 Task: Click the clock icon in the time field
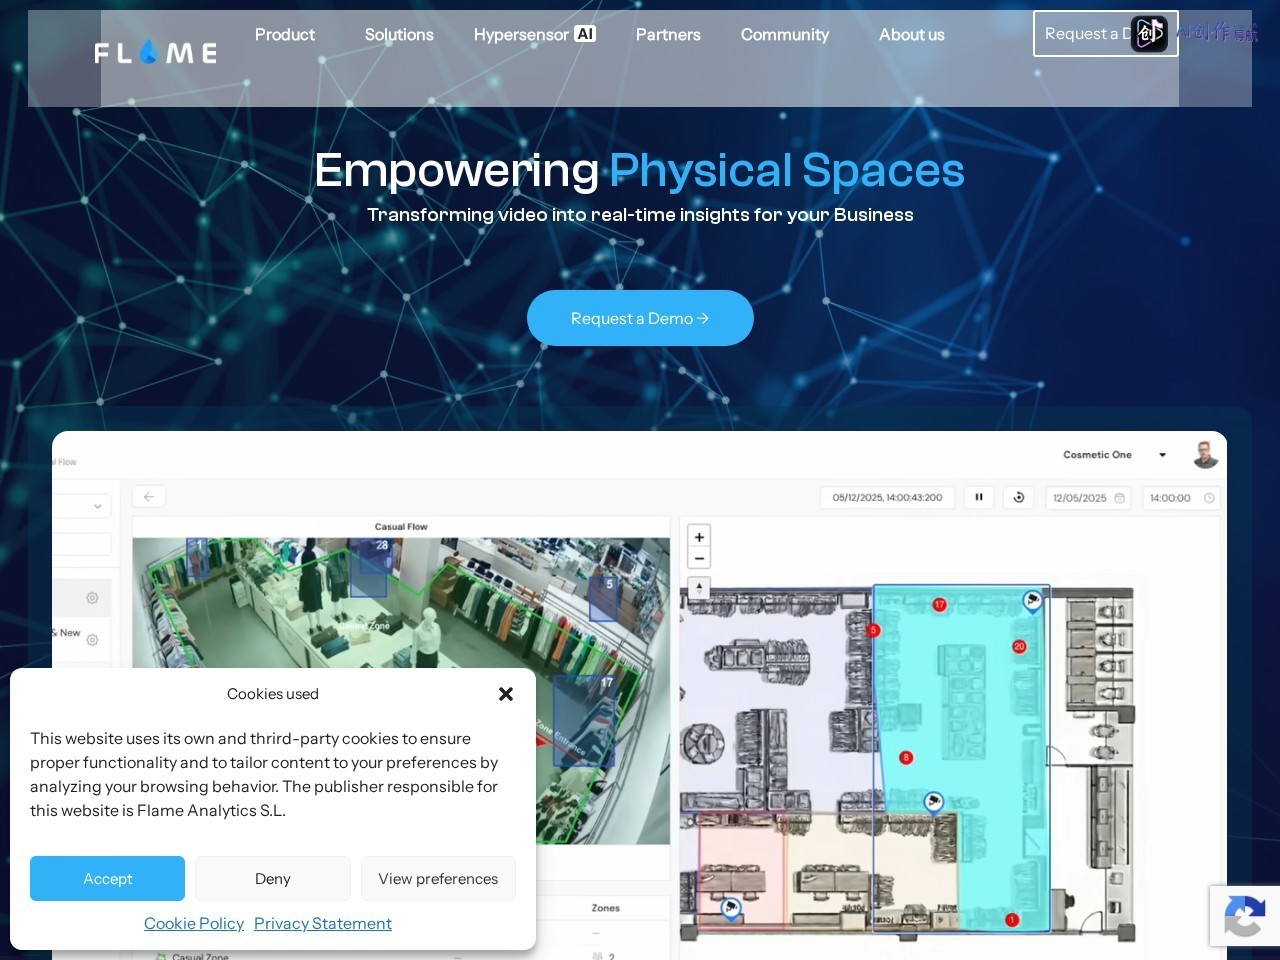[x=1209, y=498]
